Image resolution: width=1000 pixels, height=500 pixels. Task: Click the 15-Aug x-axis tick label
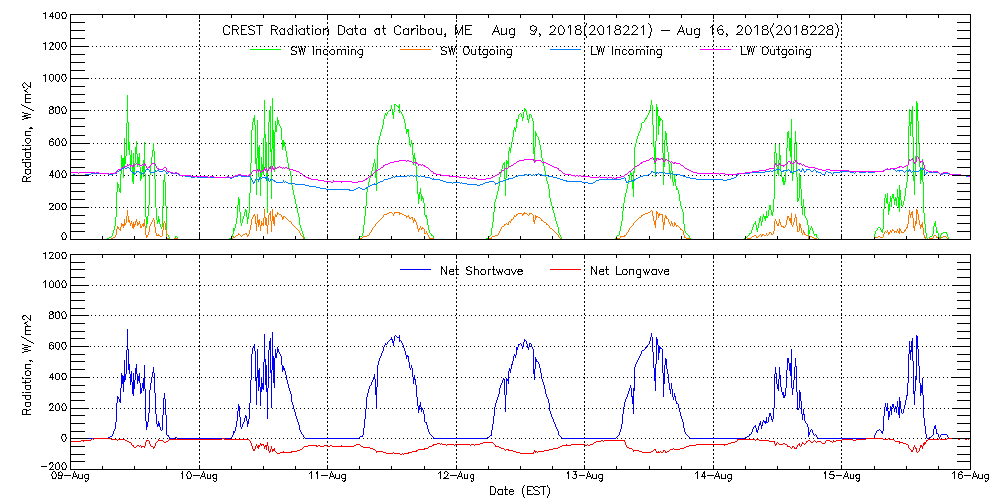(841, 479)
